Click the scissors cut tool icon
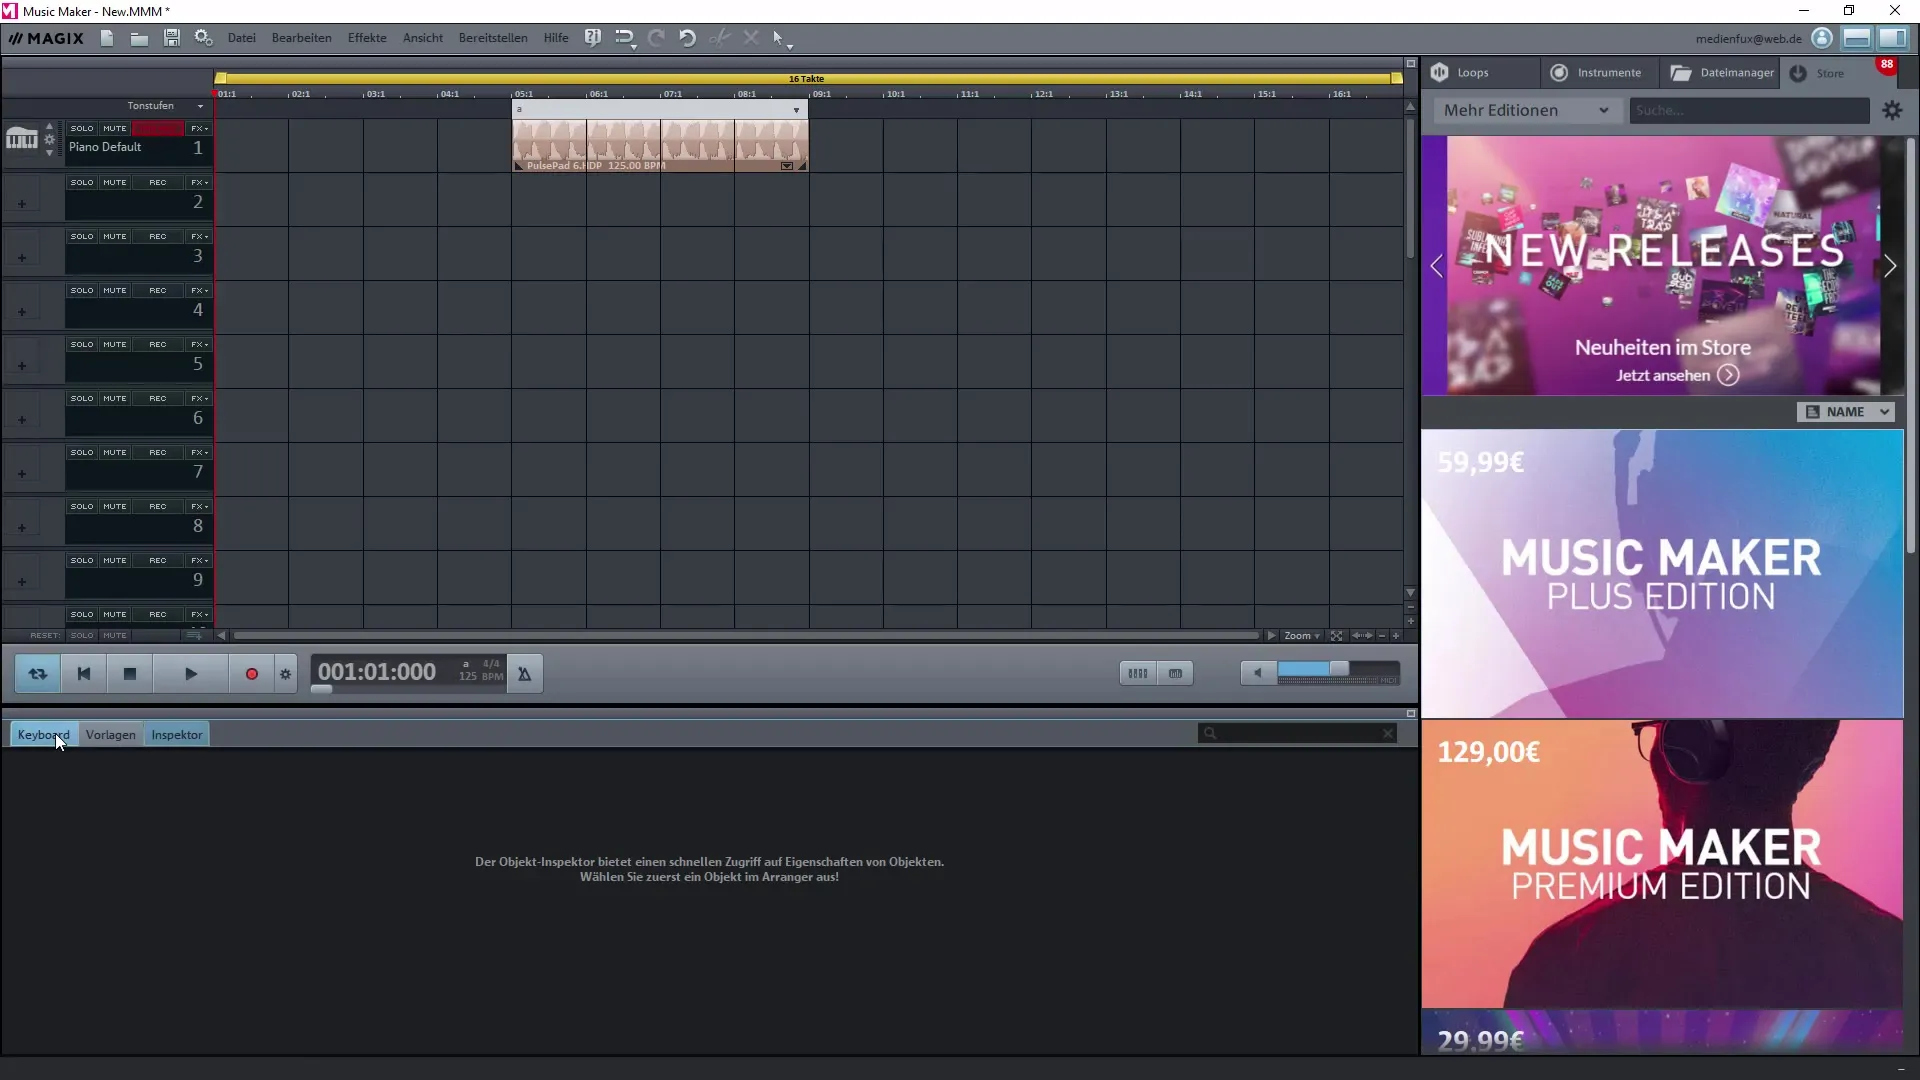 tap(719, 38)
